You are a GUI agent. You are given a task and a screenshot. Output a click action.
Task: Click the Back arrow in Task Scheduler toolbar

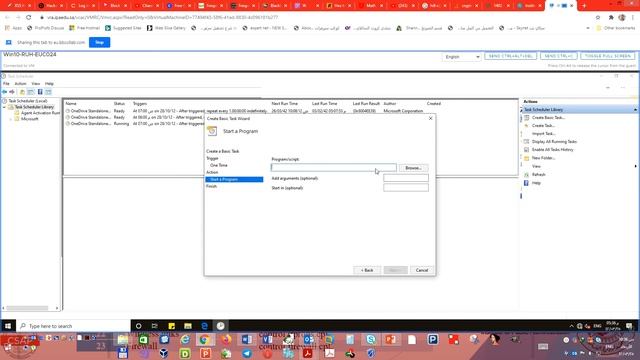tap(4, 92)
